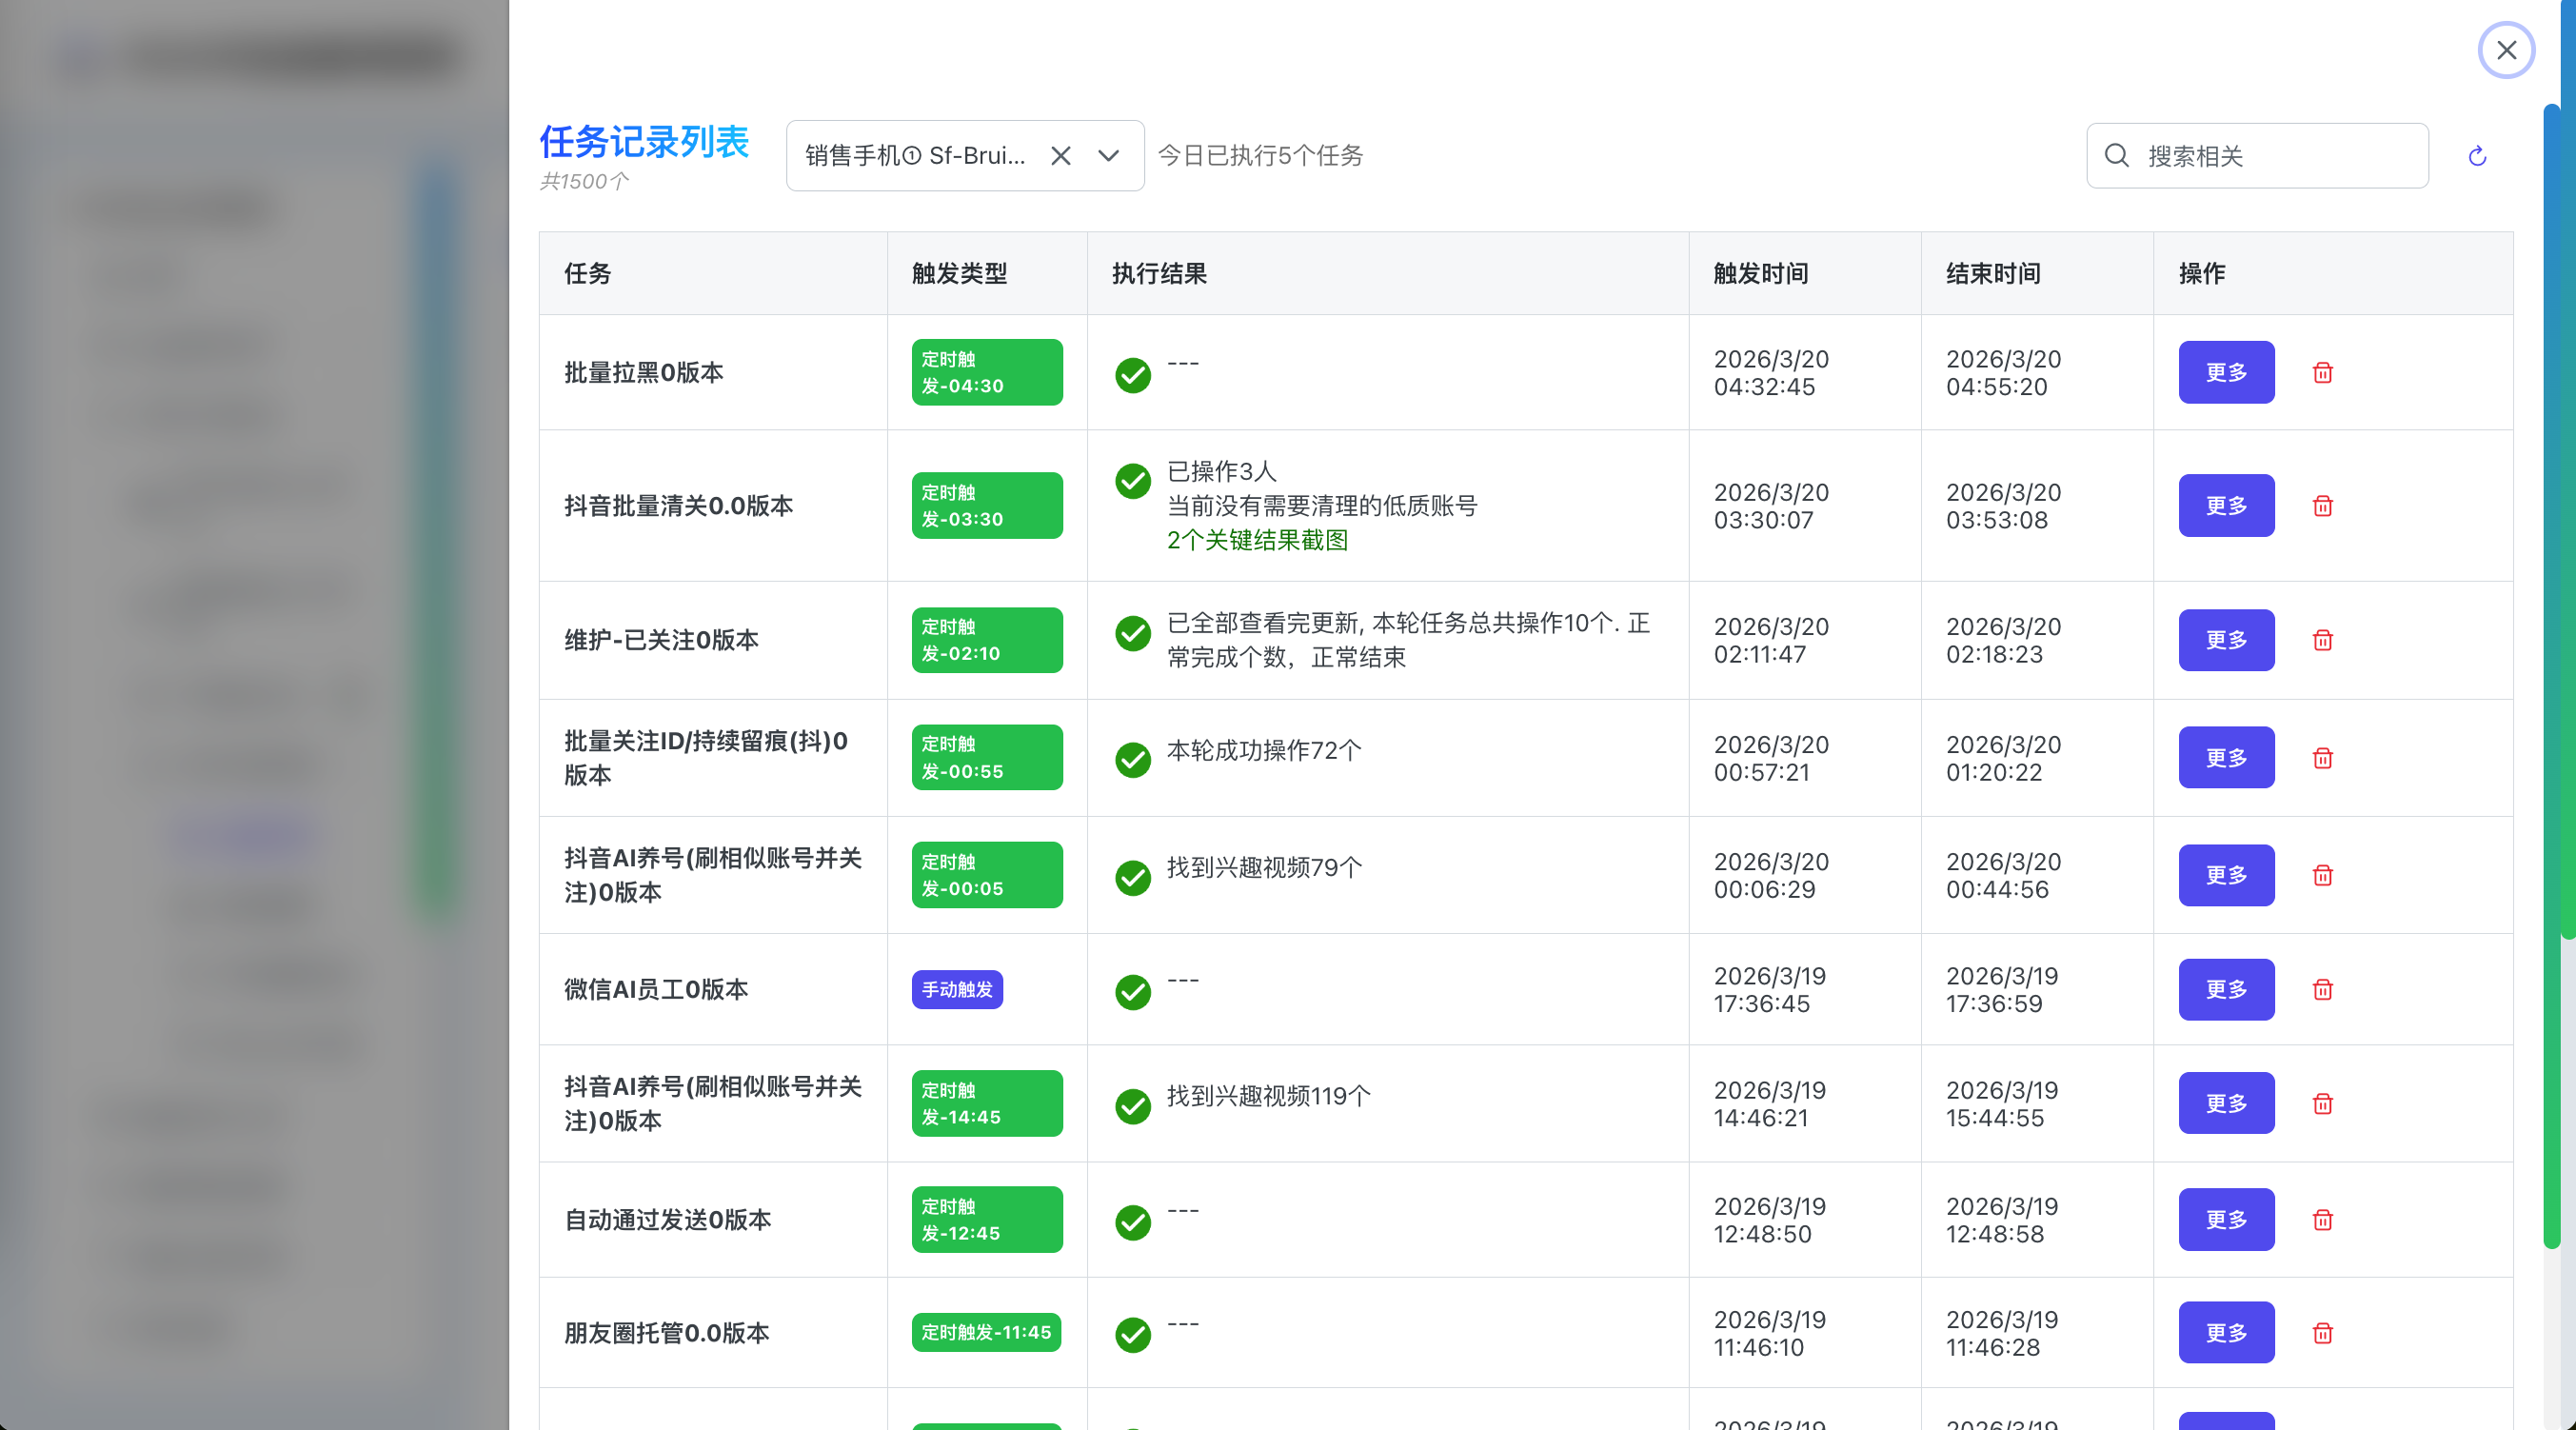Delete the 朋友圈托管0.0版本 record
Viewport: 2576px width, 1430px height.
2322,1333
